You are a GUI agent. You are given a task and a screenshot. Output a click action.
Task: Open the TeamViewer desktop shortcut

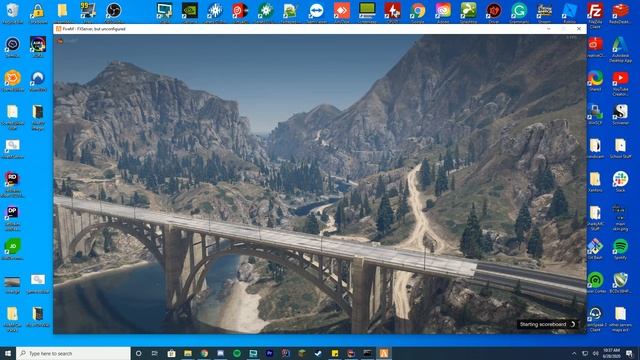point(316,11)
